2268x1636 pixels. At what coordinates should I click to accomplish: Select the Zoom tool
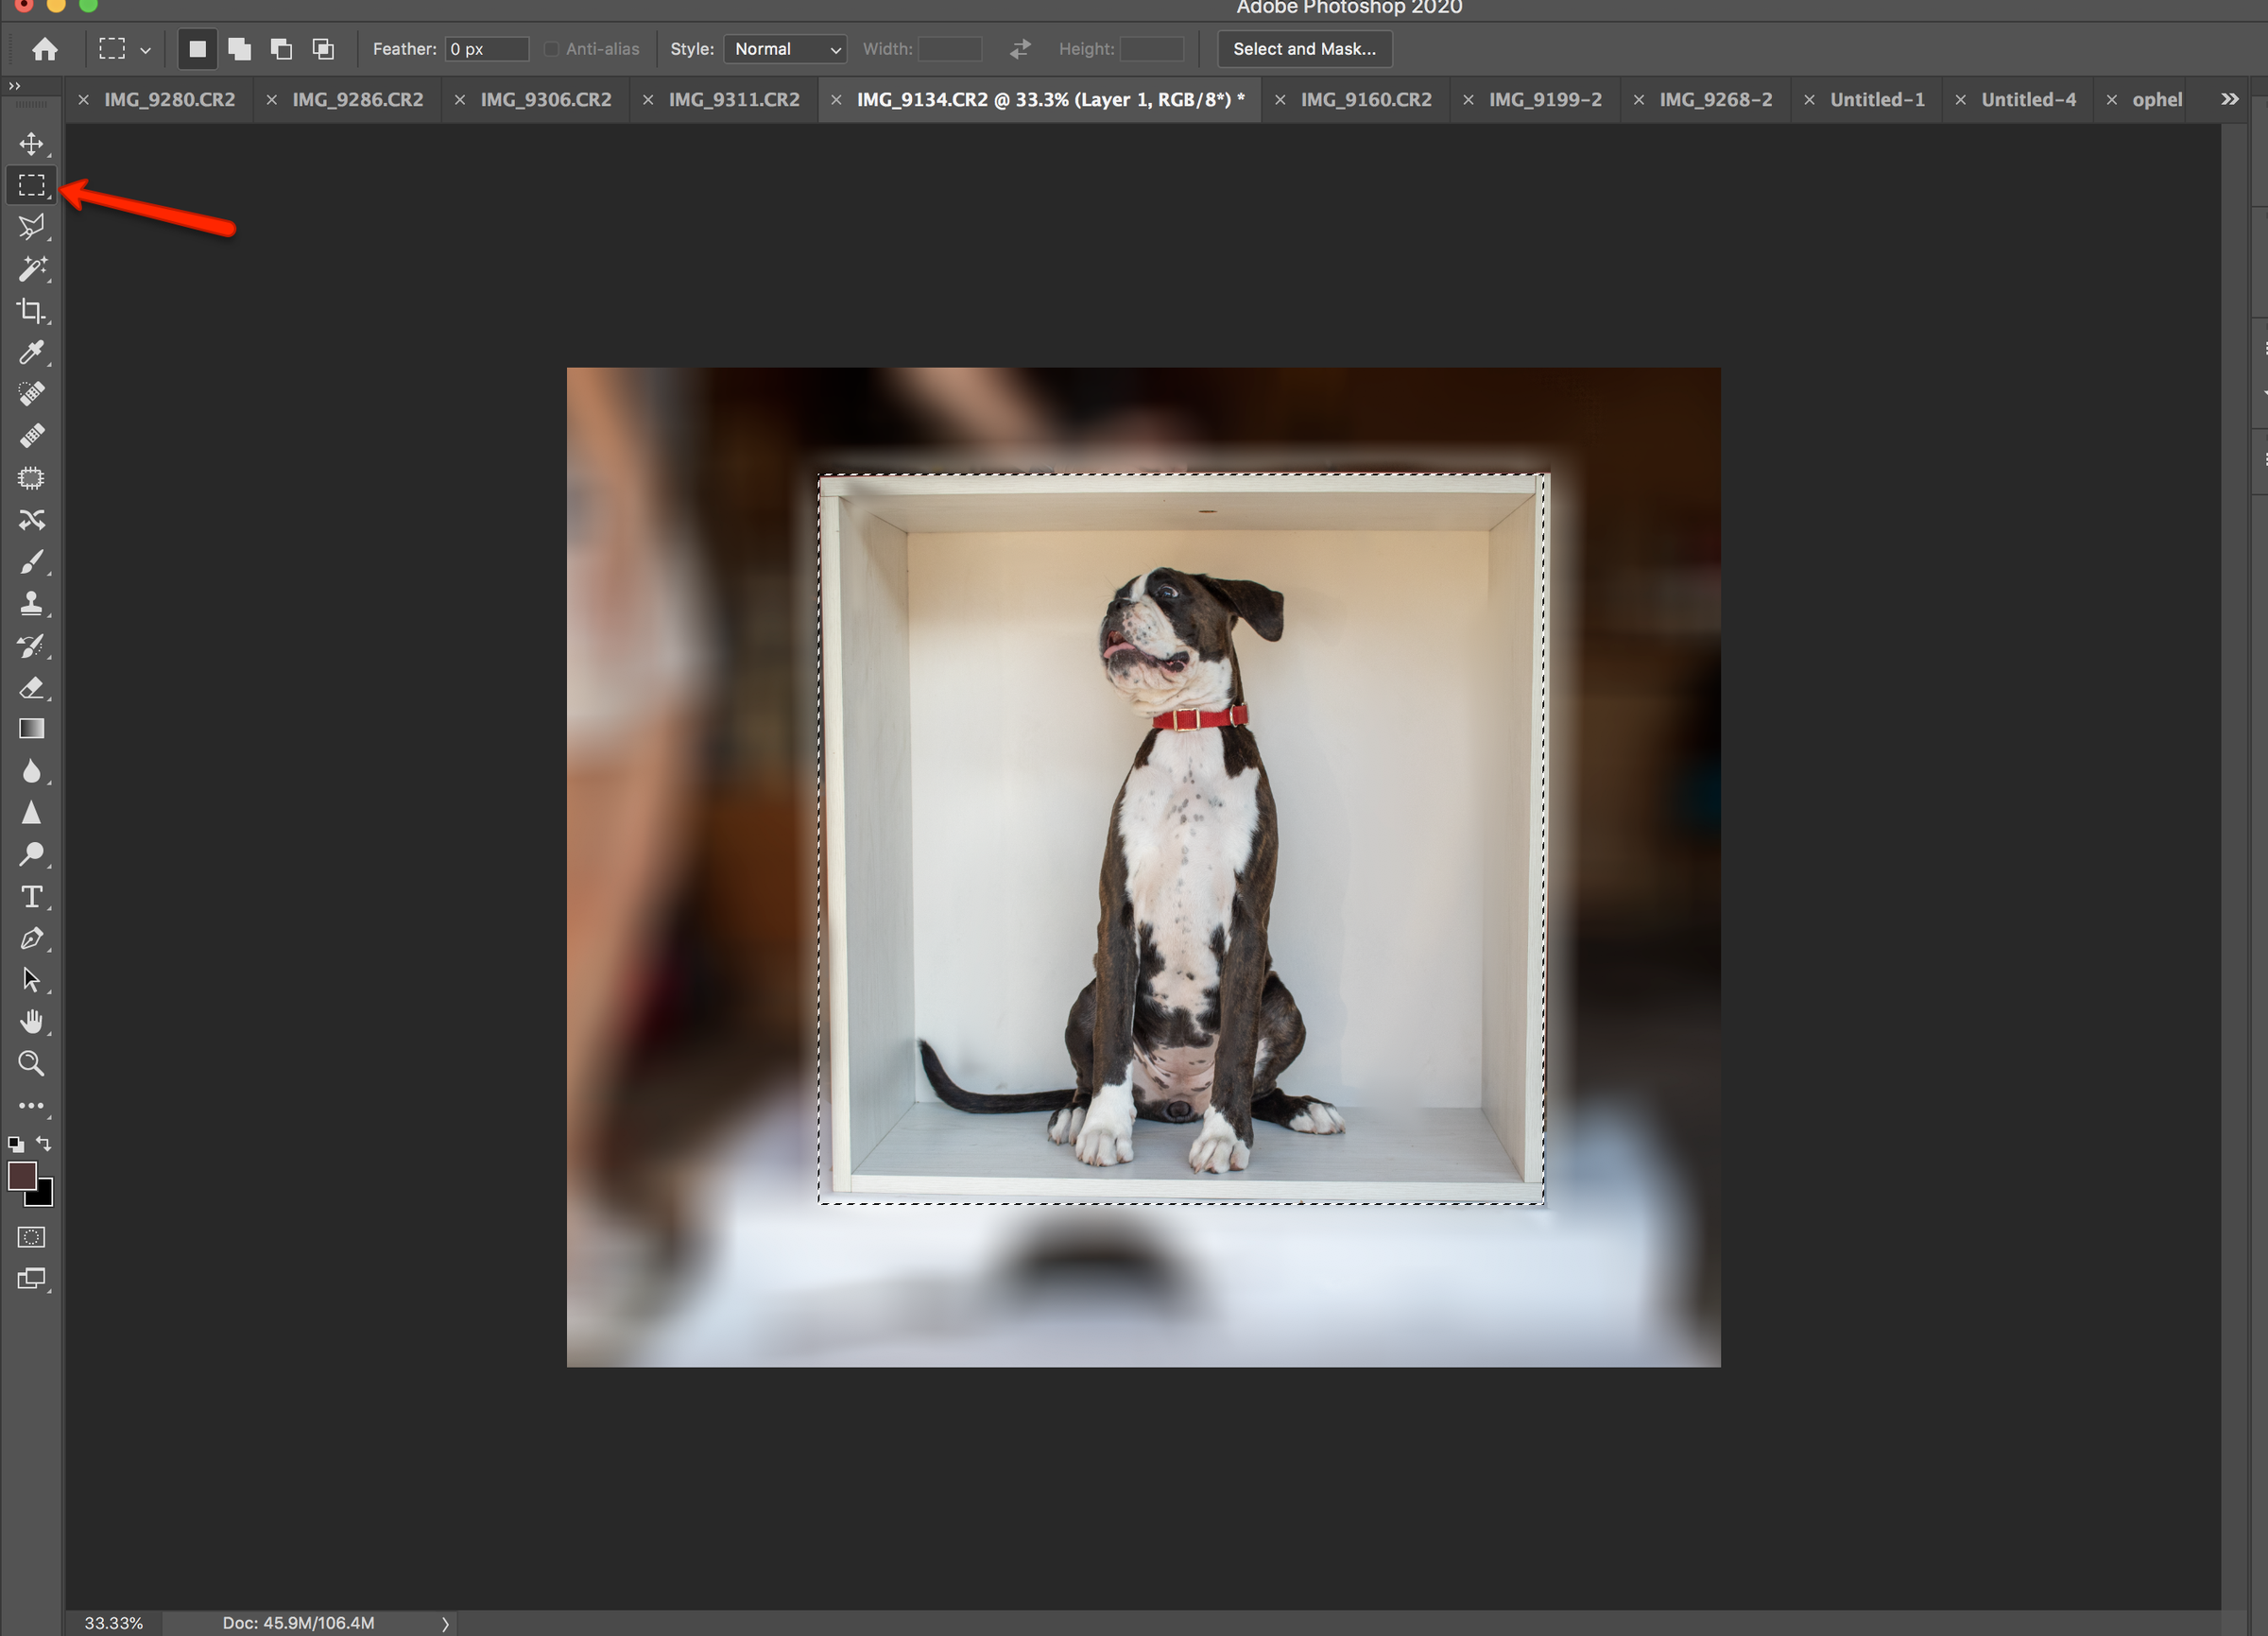31,1063
